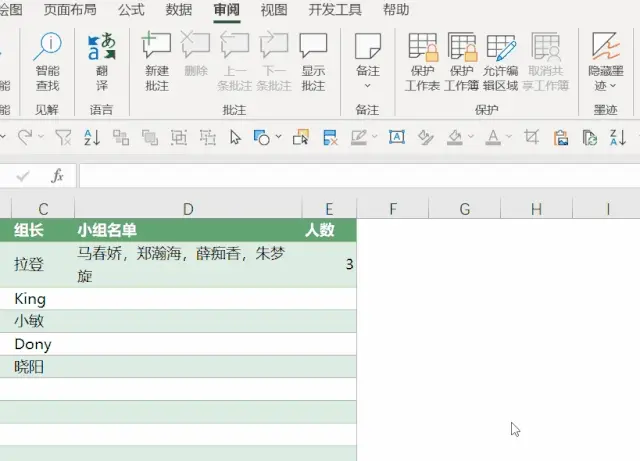640x461 pixels.
Task: Apply the fill color bucket
Action: pyautogui.click(x=455, y=138)
